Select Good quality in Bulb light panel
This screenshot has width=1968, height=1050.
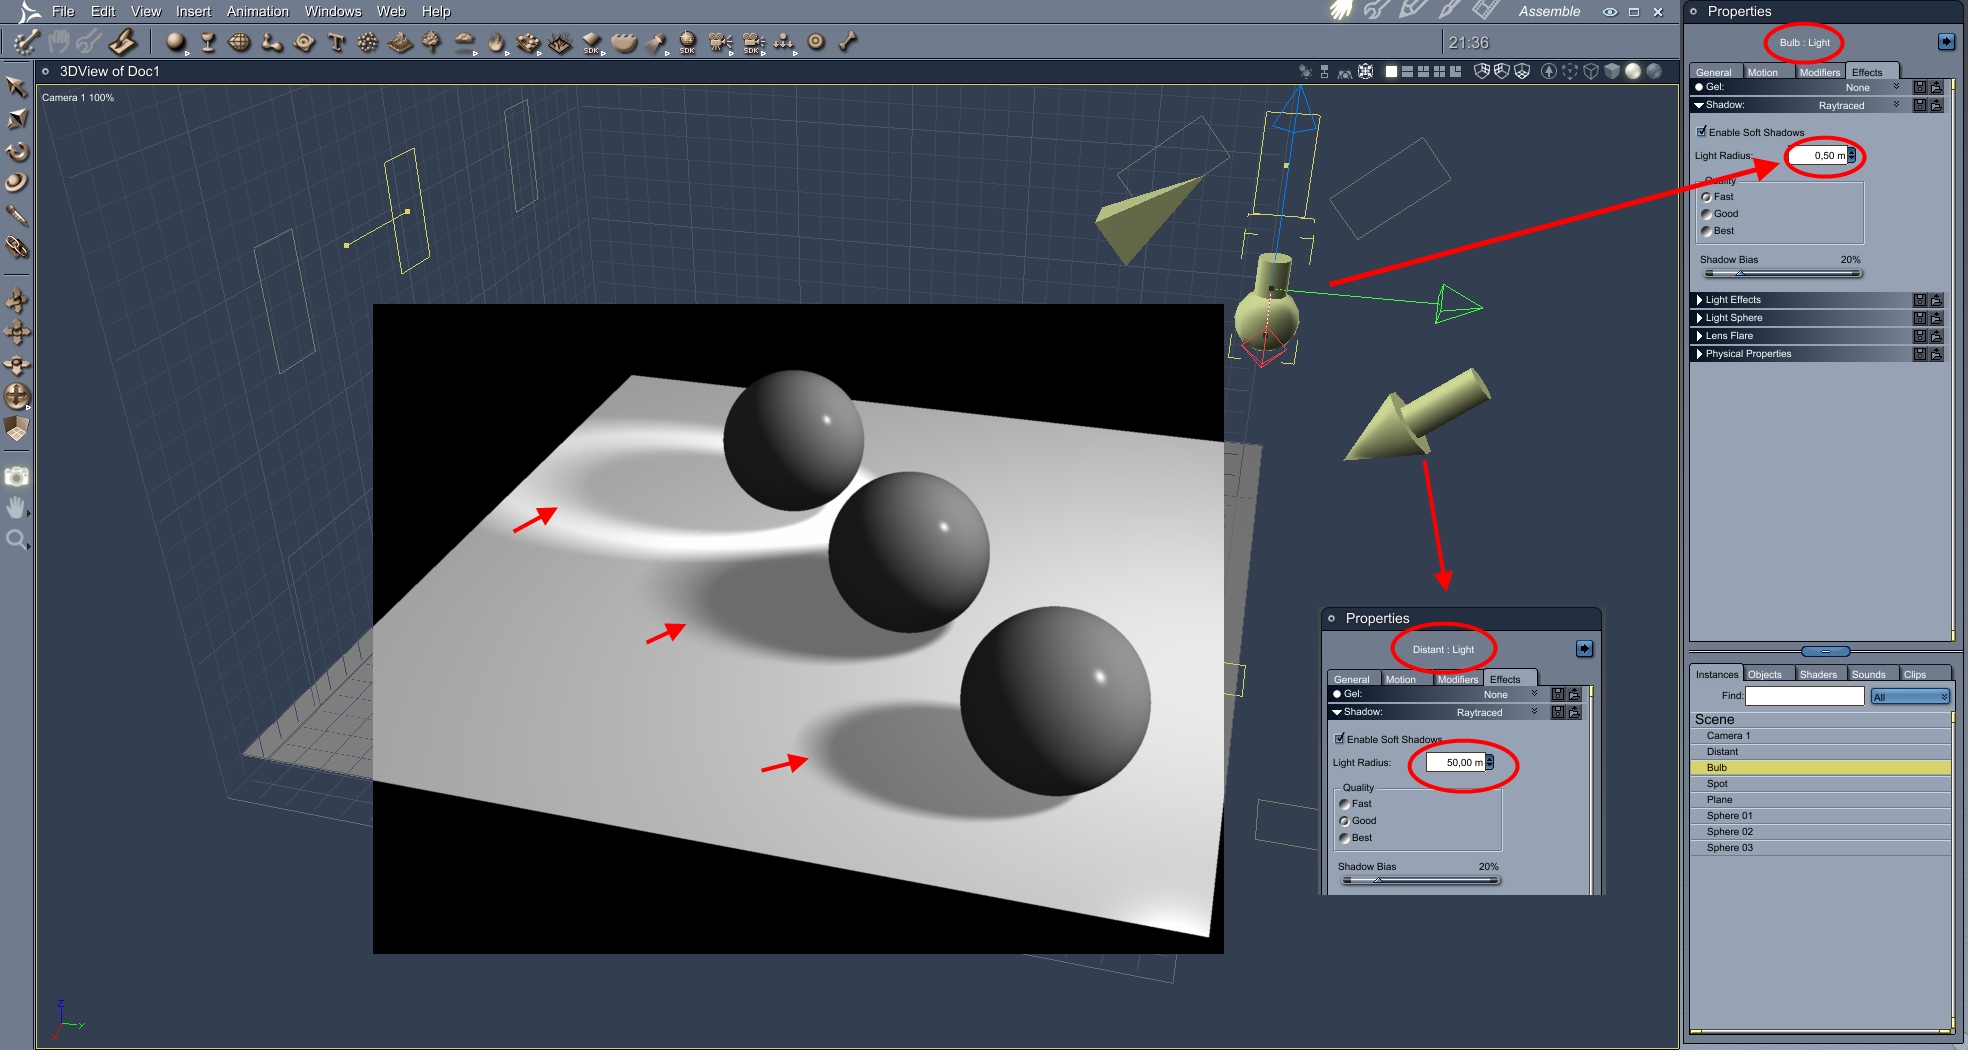(1706, 214)
